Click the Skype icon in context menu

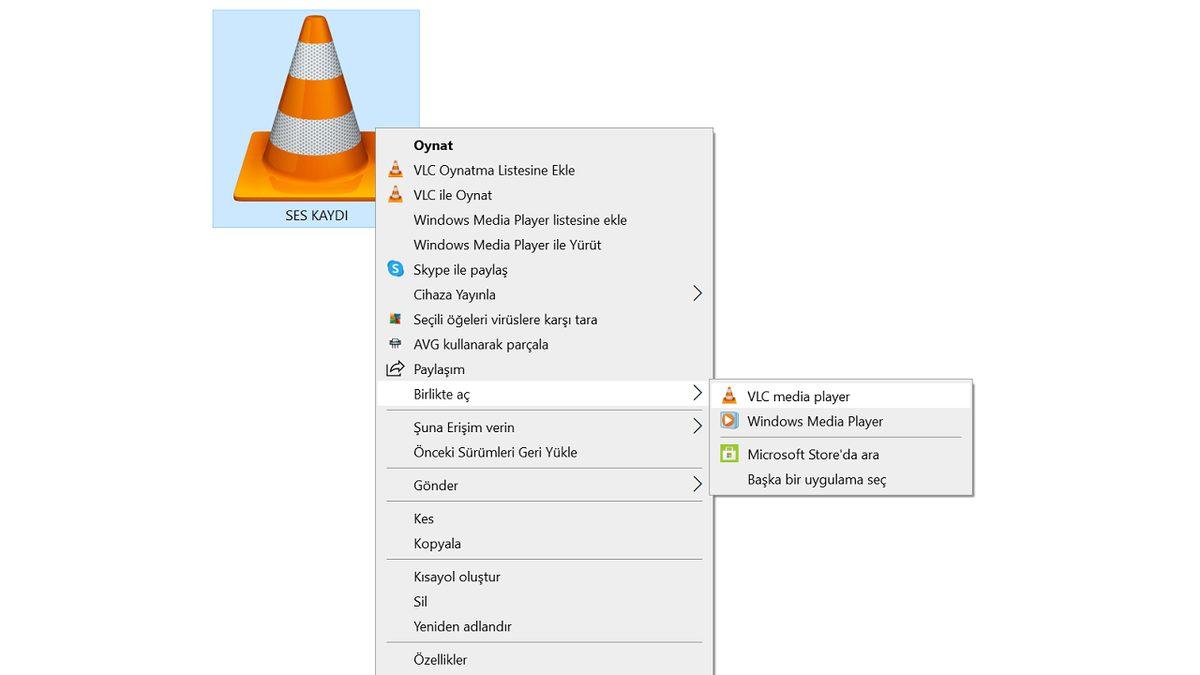(x=395, y=269)
